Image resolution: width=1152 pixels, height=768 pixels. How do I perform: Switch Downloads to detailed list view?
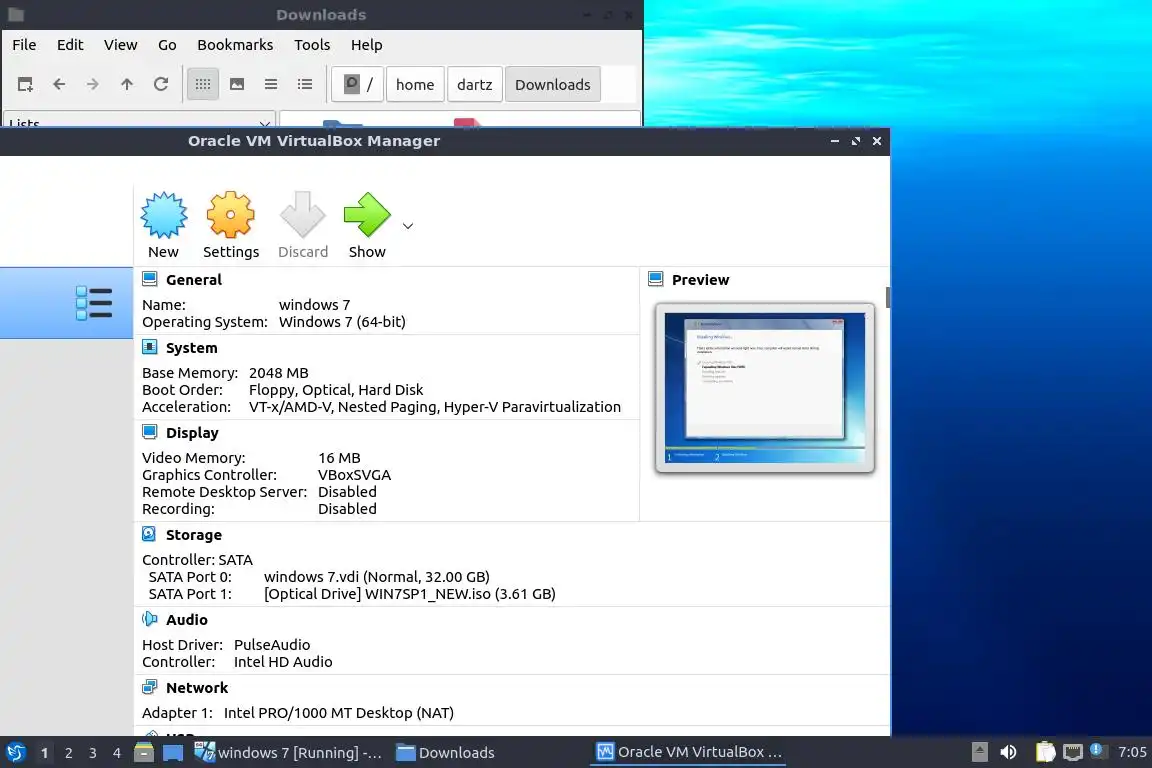pyautogui.click(x=305, y=85)
